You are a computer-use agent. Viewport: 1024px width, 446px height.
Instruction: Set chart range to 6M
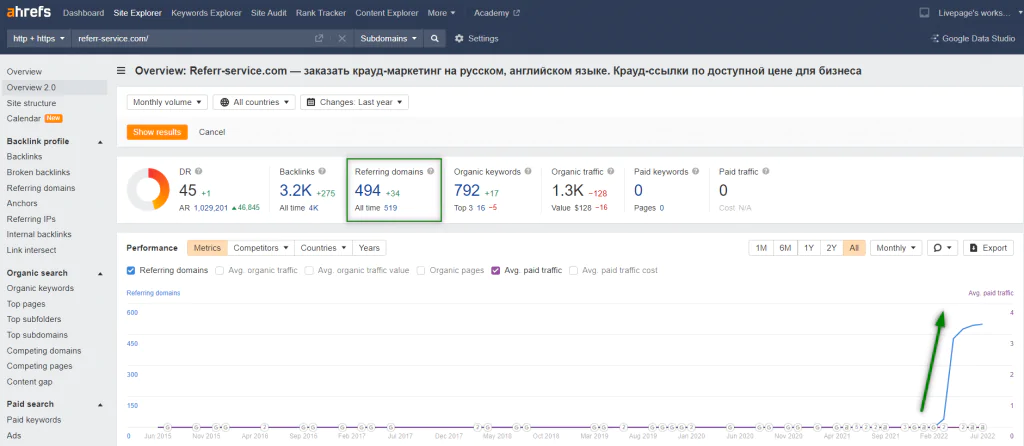click(786, 248)
